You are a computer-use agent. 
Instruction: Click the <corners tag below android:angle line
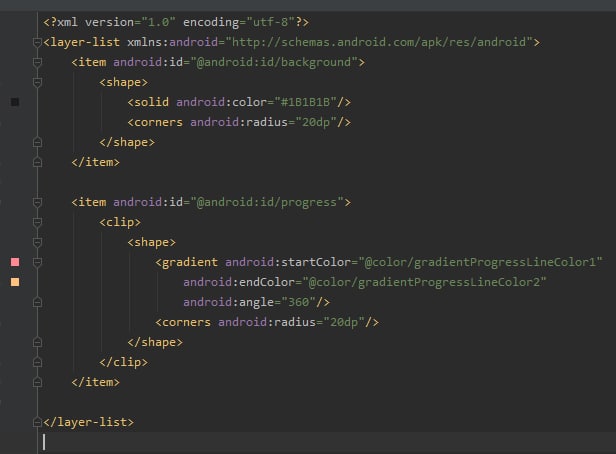pyautogui.click(x=183, y=322)
